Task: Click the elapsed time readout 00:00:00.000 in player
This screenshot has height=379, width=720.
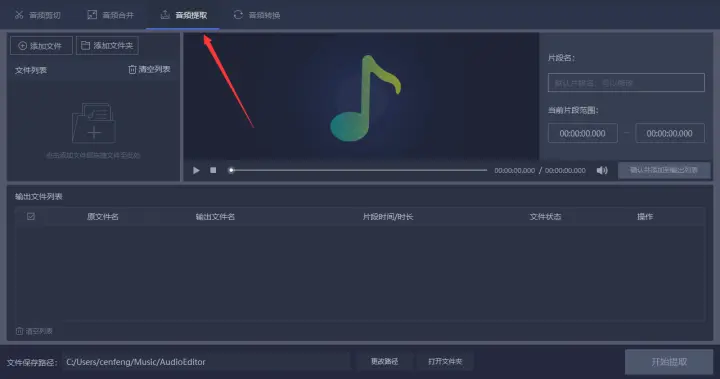Action: 514,170
